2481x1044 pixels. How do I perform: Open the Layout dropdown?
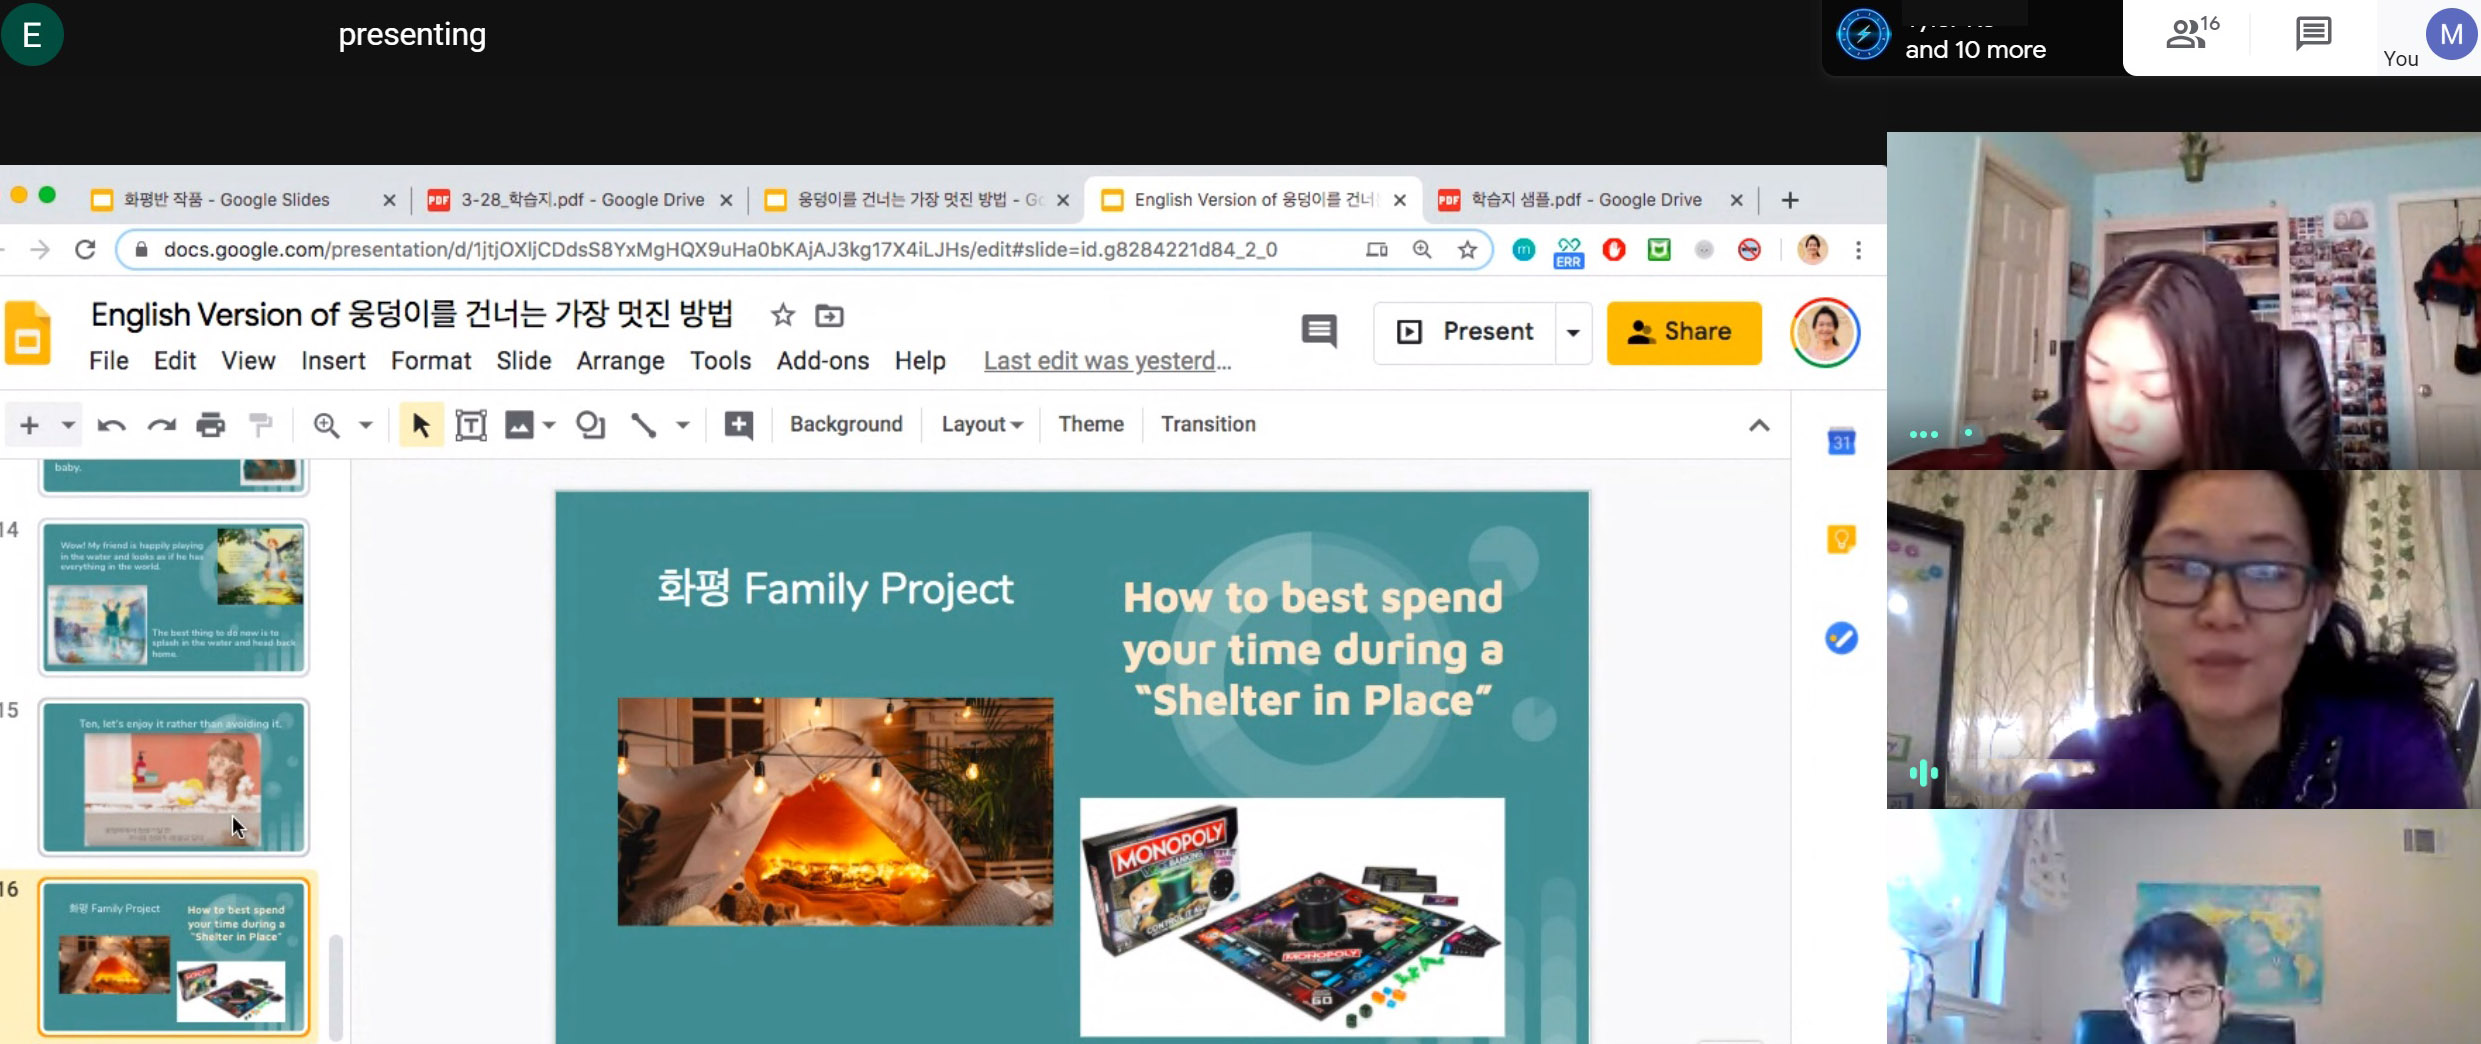981,424
